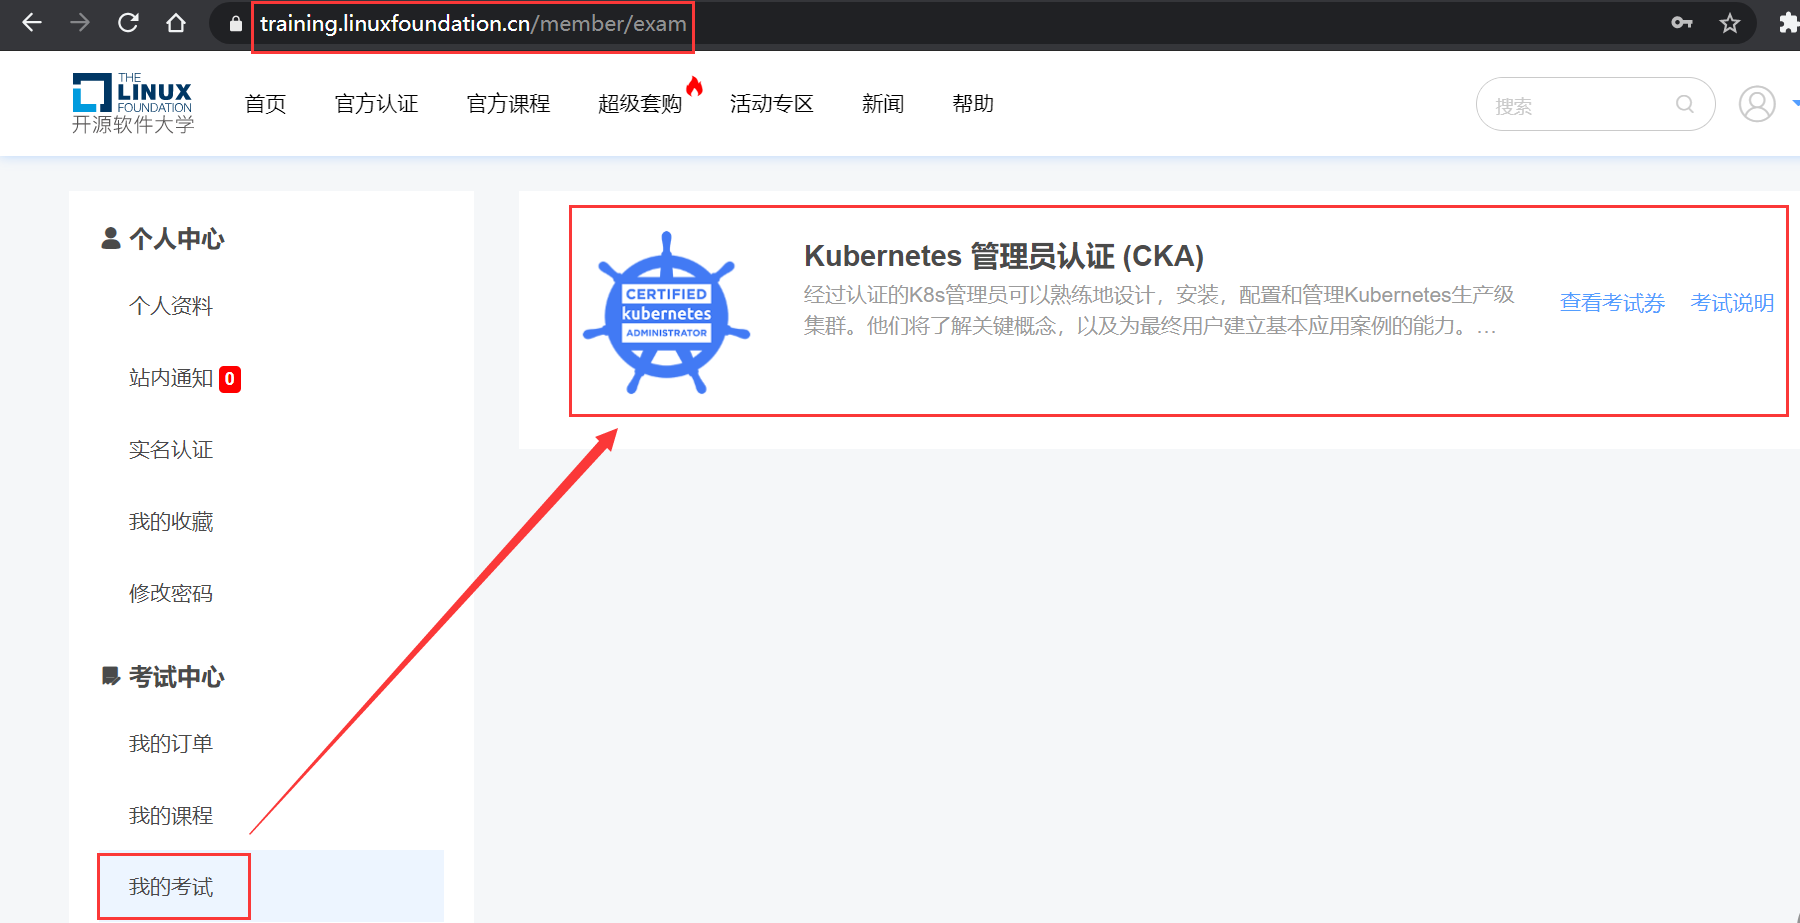This screenshot has width=1800, height=923.
Task: Select 个人资料 in the sidebar
Action: coord(171,306)
